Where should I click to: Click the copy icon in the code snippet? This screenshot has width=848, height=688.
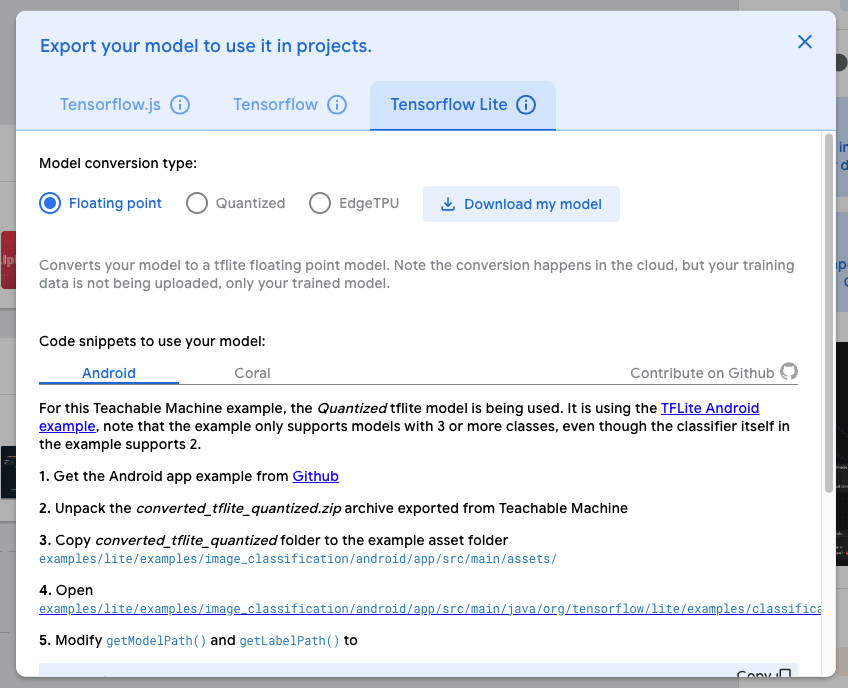pos(783,673)
